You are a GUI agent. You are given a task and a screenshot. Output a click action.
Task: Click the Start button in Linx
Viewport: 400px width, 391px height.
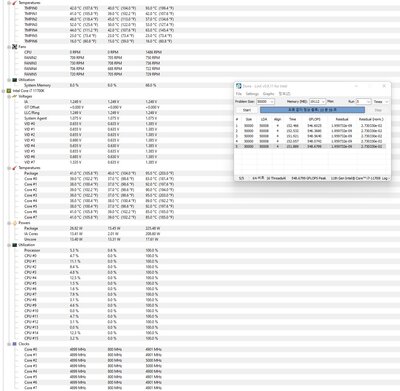pyautogui.click(x=247, y=110)
